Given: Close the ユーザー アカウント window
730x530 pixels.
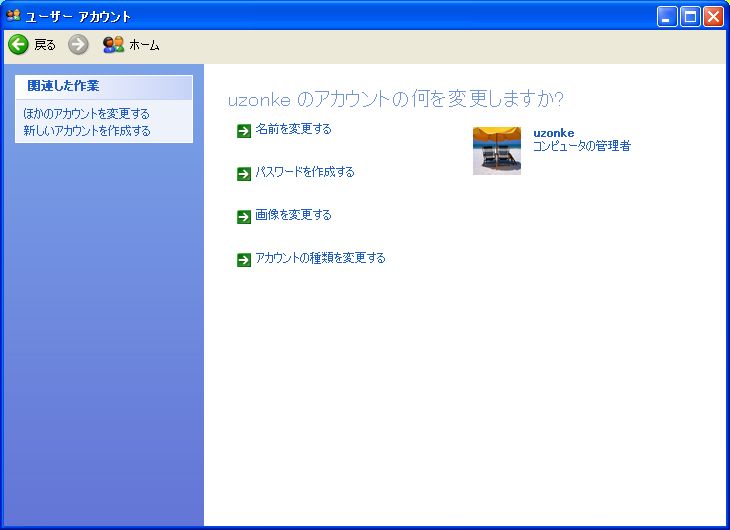Looking at the screenshot, I should click(713, 17).
